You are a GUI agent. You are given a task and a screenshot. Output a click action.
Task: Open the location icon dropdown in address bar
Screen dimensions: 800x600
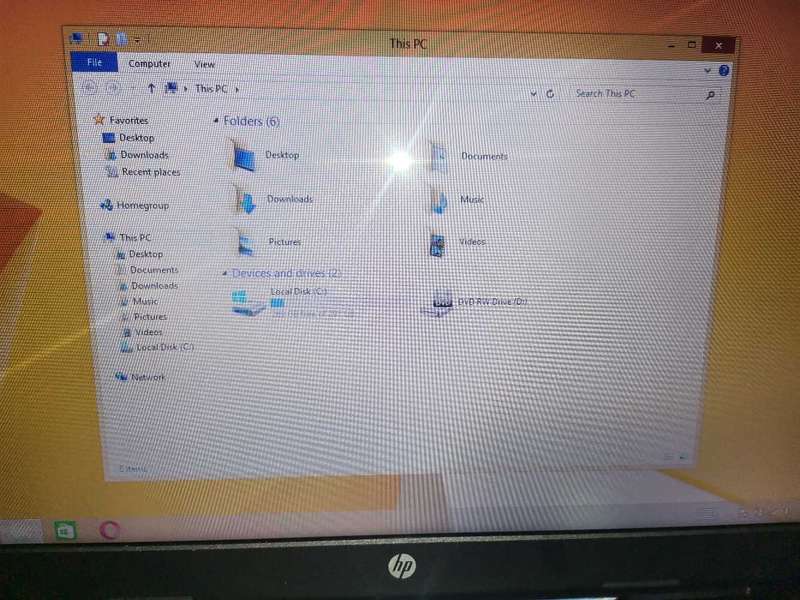185,89
